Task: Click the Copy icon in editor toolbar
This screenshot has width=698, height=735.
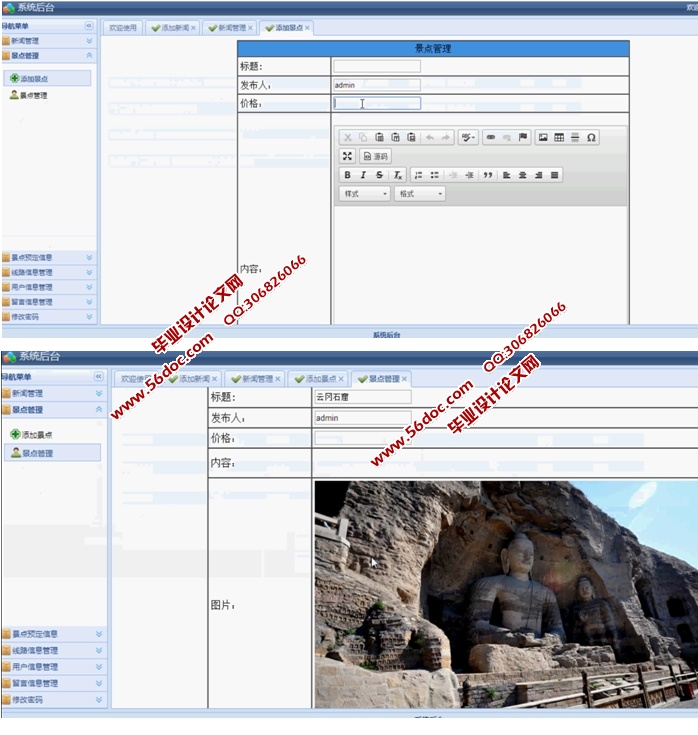Action: pos(363,137)
